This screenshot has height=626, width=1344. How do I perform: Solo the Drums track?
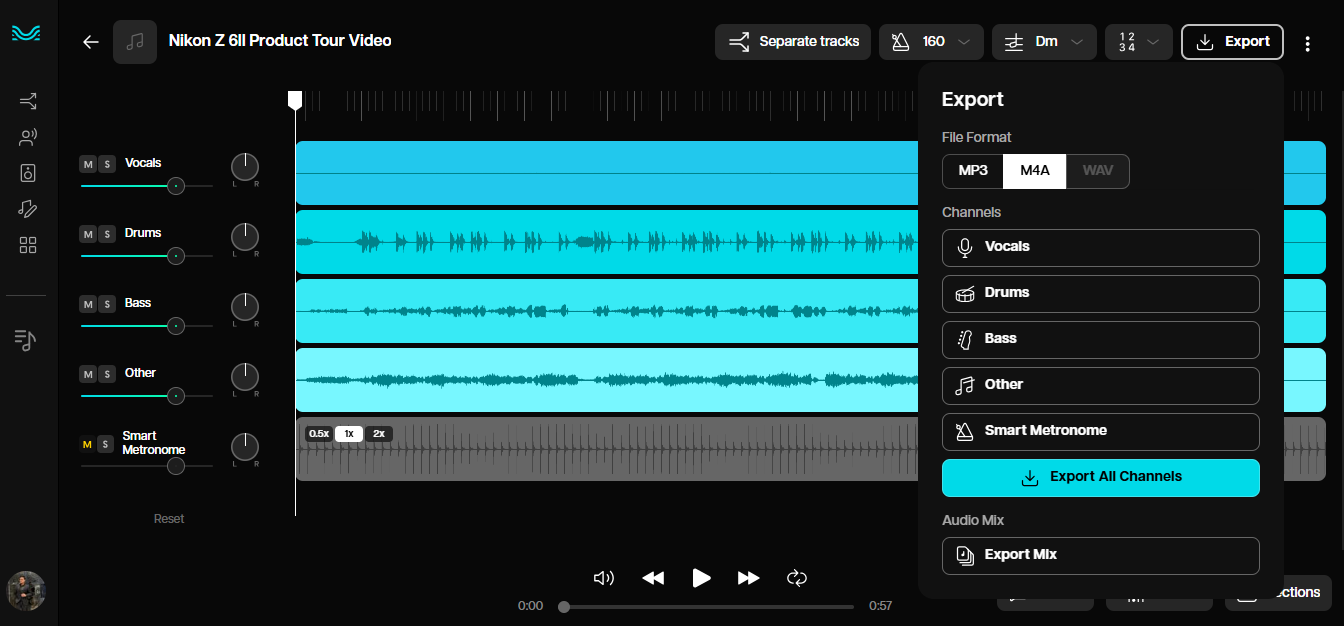point(106,233)
